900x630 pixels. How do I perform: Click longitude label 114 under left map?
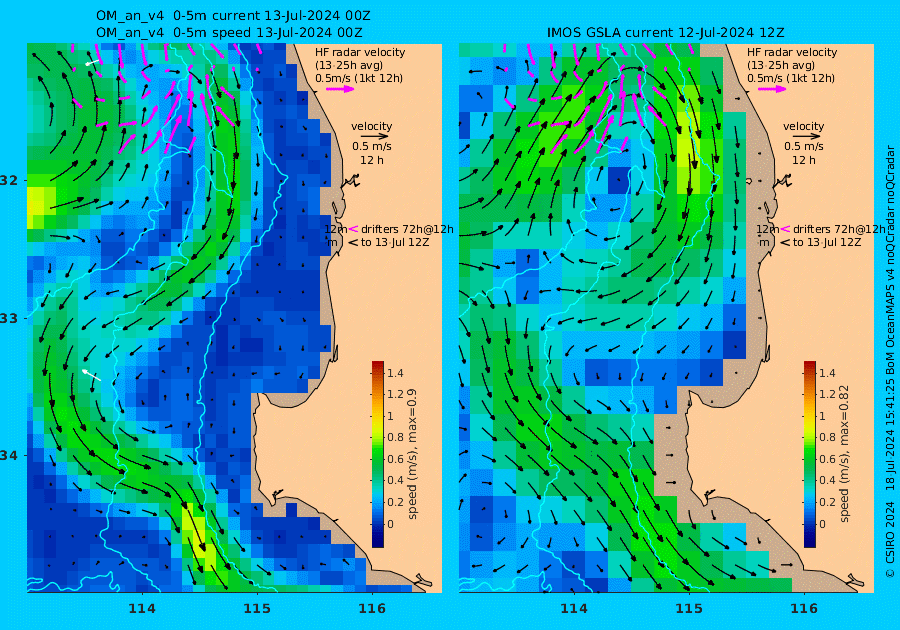pos(142,608)
